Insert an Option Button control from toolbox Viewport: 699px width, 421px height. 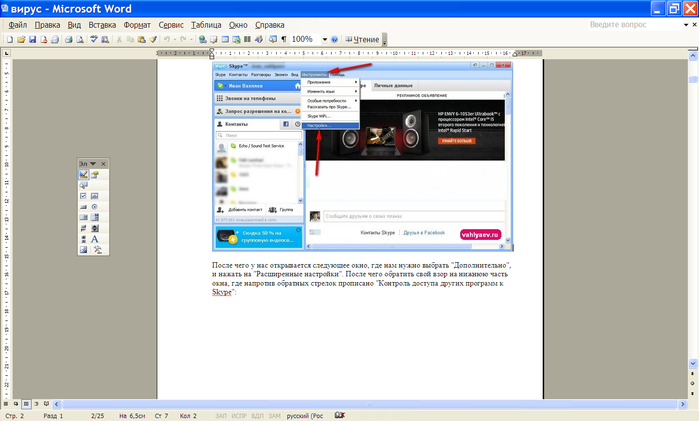coord(95,207)
